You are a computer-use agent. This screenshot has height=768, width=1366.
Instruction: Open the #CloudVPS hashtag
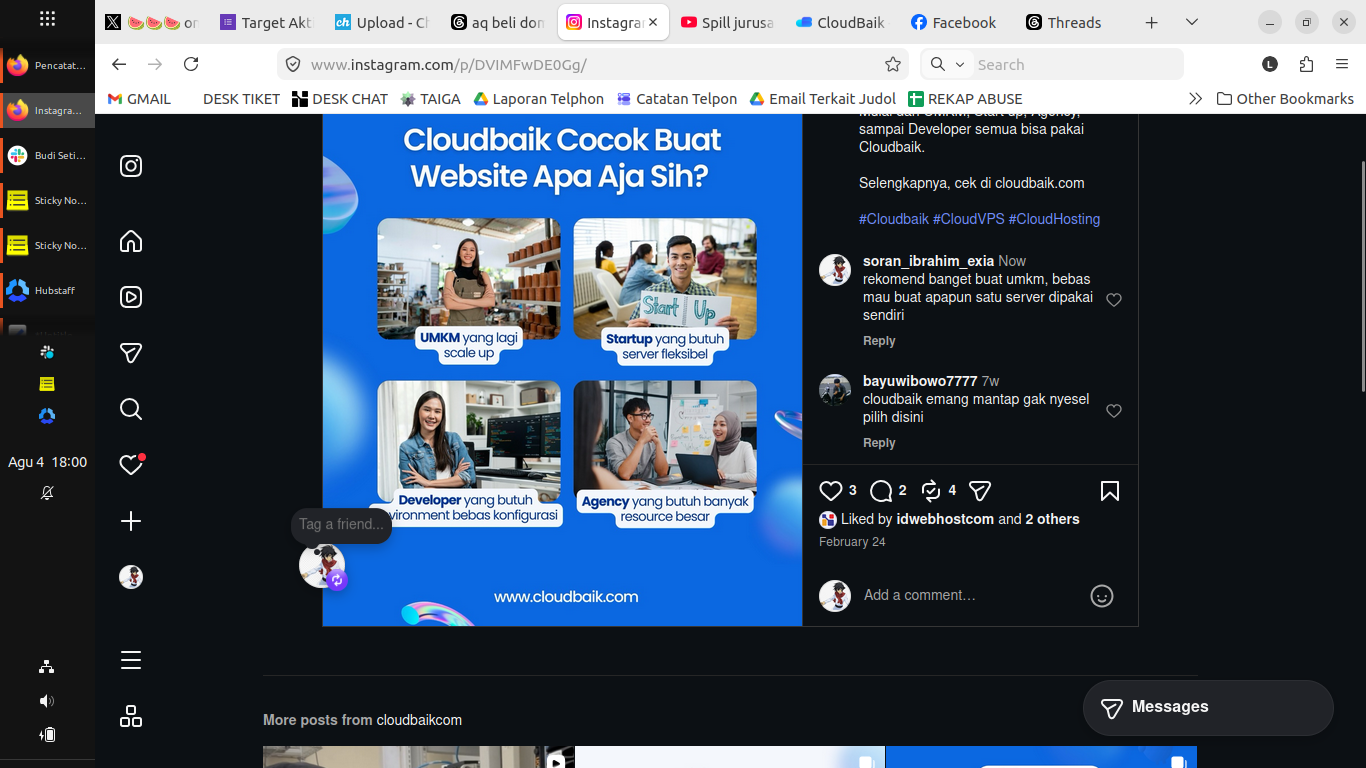coord(969,219)
